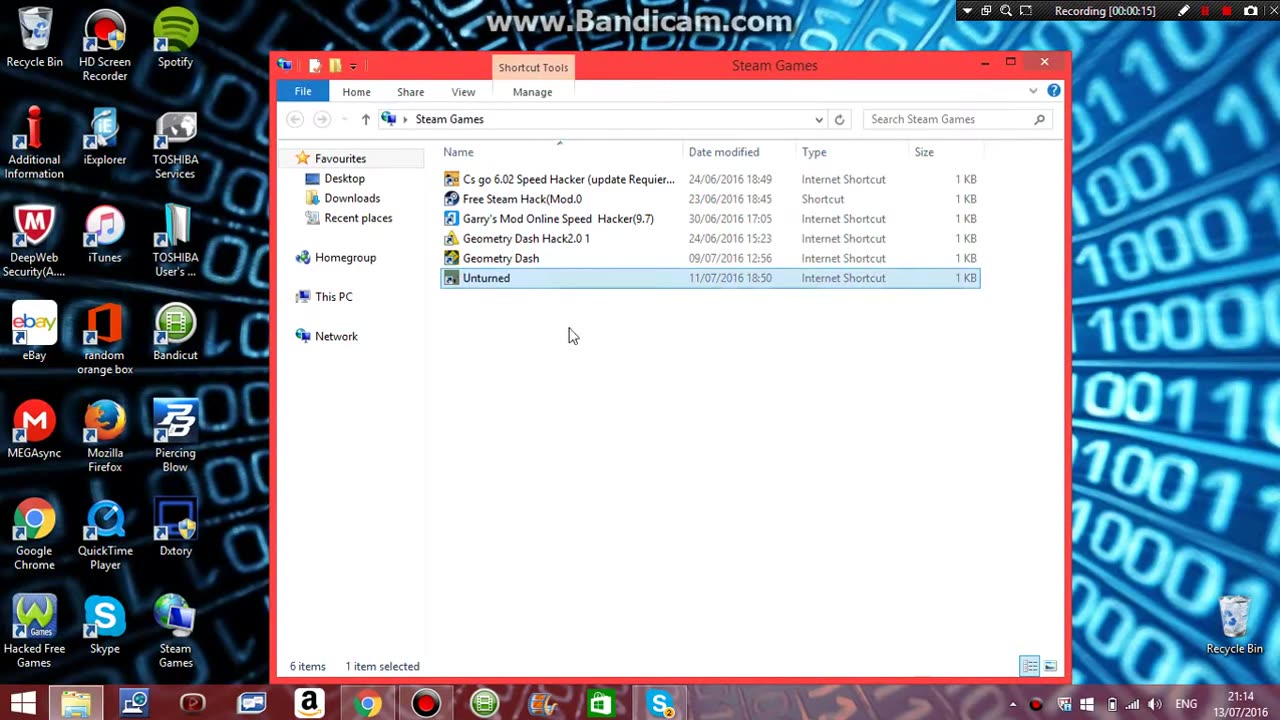This screenshot has height=720, width=1280.
Task: Open the Unturned shortcut file
Action: tap(710, 278)
